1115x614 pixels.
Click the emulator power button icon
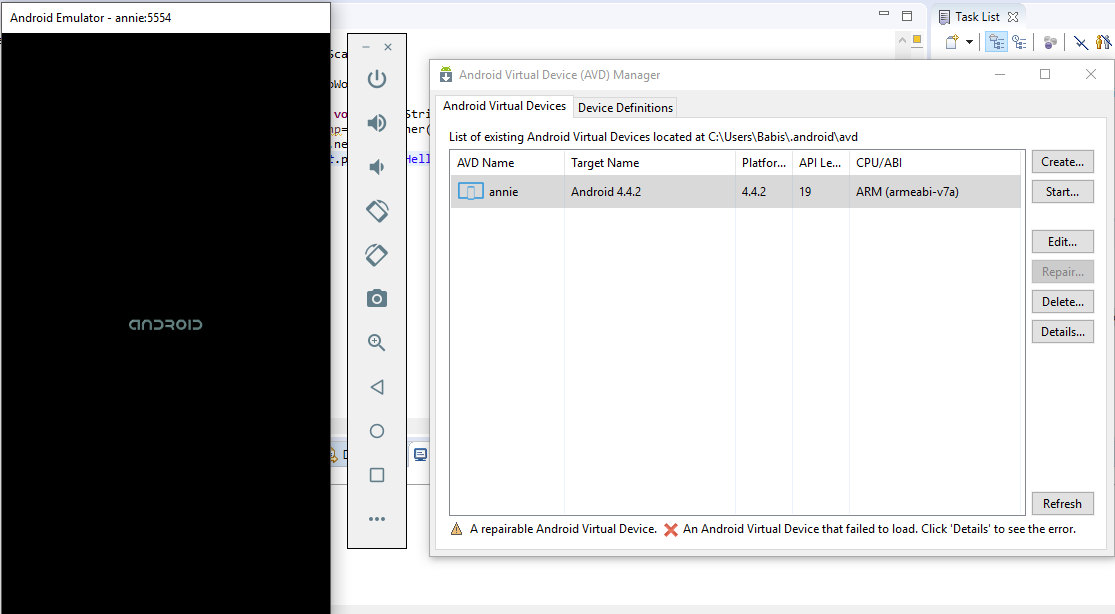click(x=377, y=79)
